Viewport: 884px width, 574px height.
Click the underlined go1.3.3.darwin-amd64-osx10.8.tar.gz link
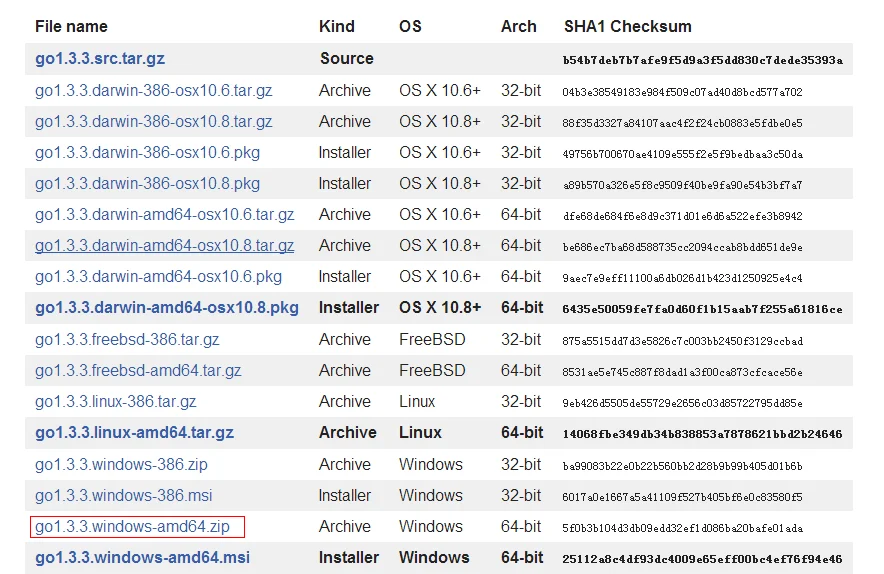(x=165, y=245)
